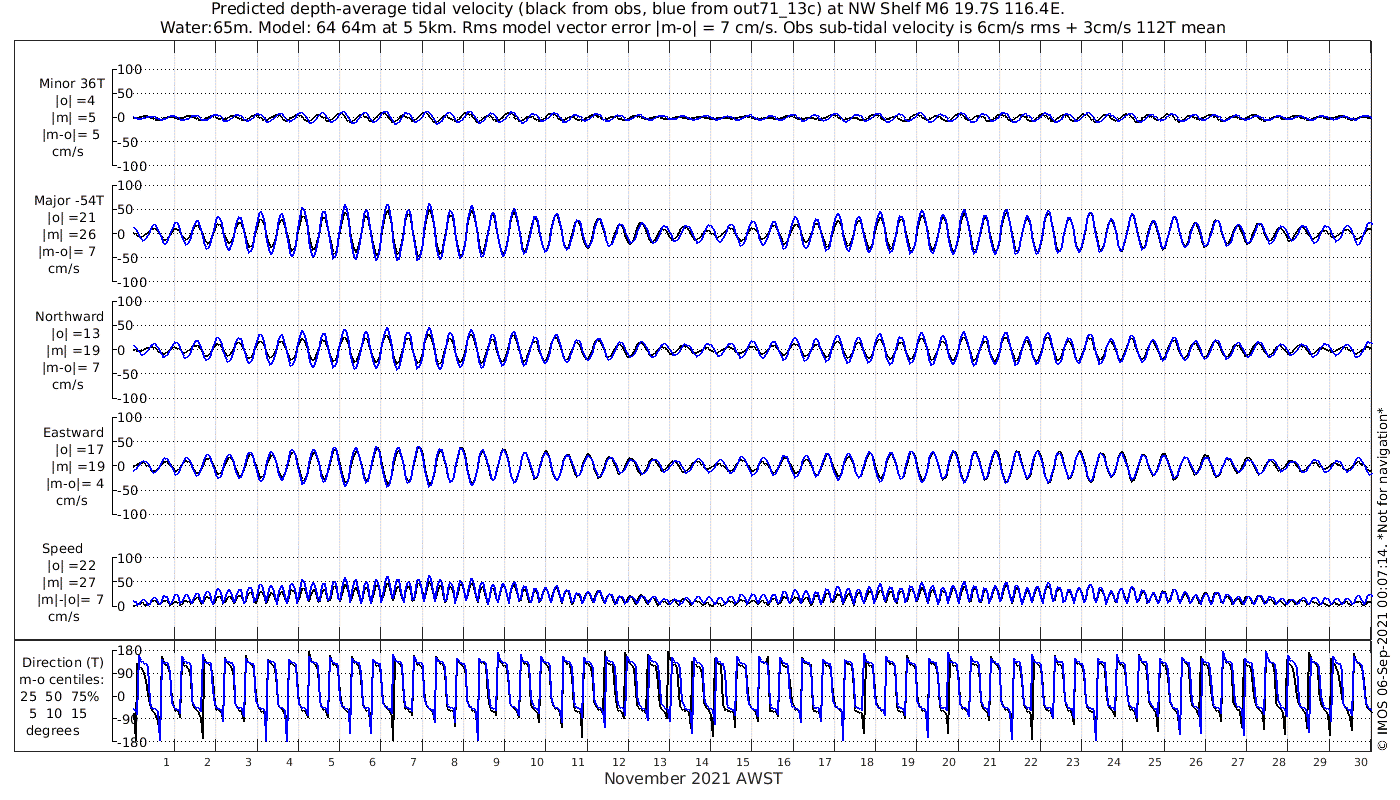Screen dimensions: 1400x800
Task: Click the 'Minor 36T' panel label
Action: point(71,84)
